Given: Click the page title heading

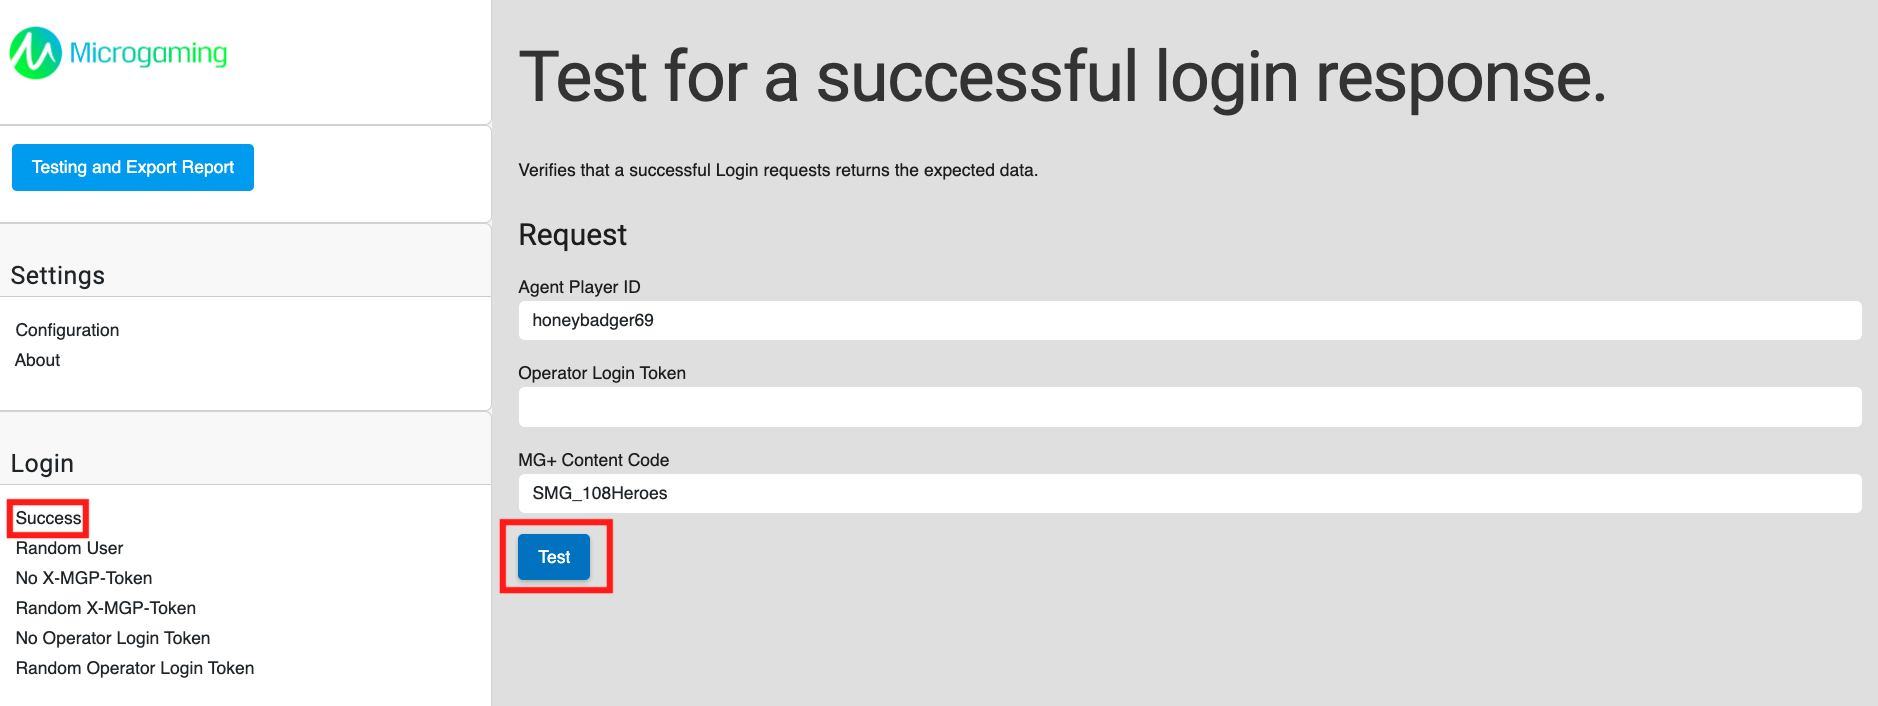Looking at the screenshot, I should (x=1062, y=77).
